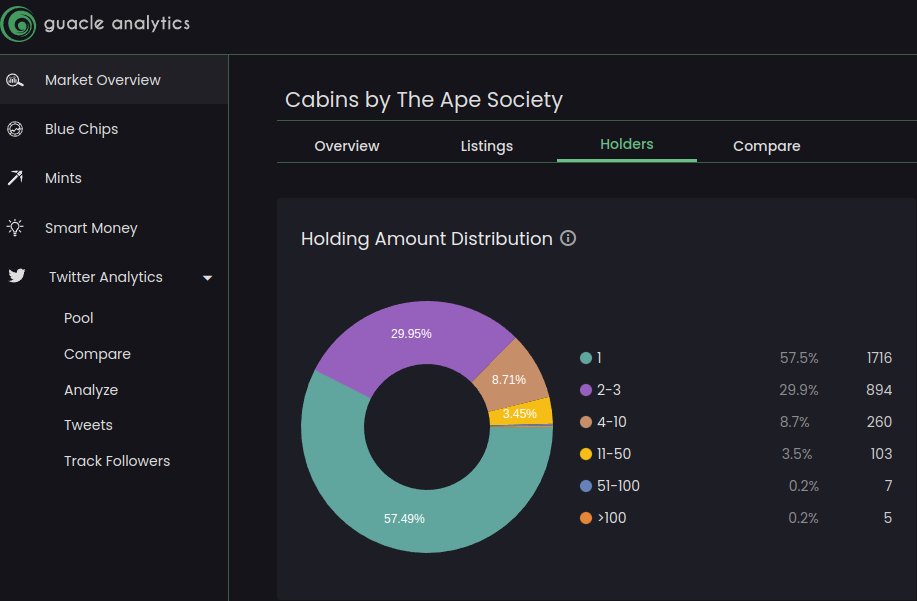
Task: Click the legend label >100
Action: [x=612, y=518]
